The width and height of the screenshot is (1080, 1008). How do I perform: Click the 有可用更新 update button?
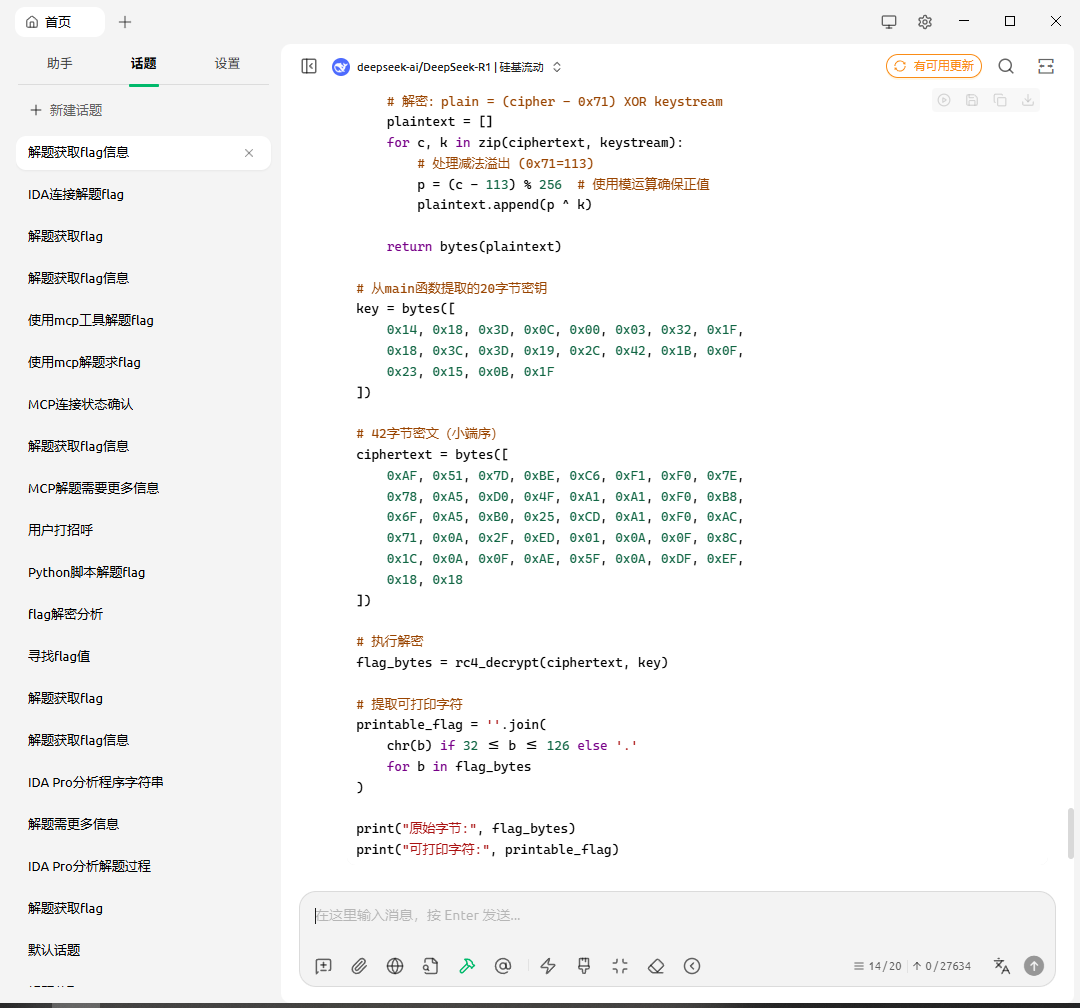[933, 66]
